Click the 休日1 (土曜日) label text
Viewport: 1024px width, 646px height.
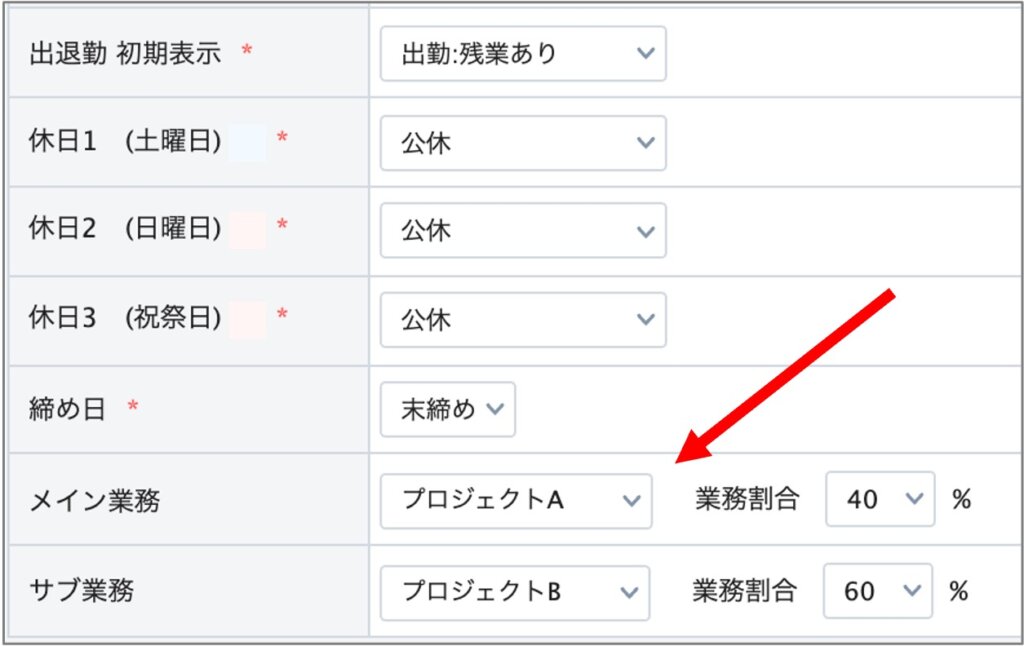click(x=125, y=143)
